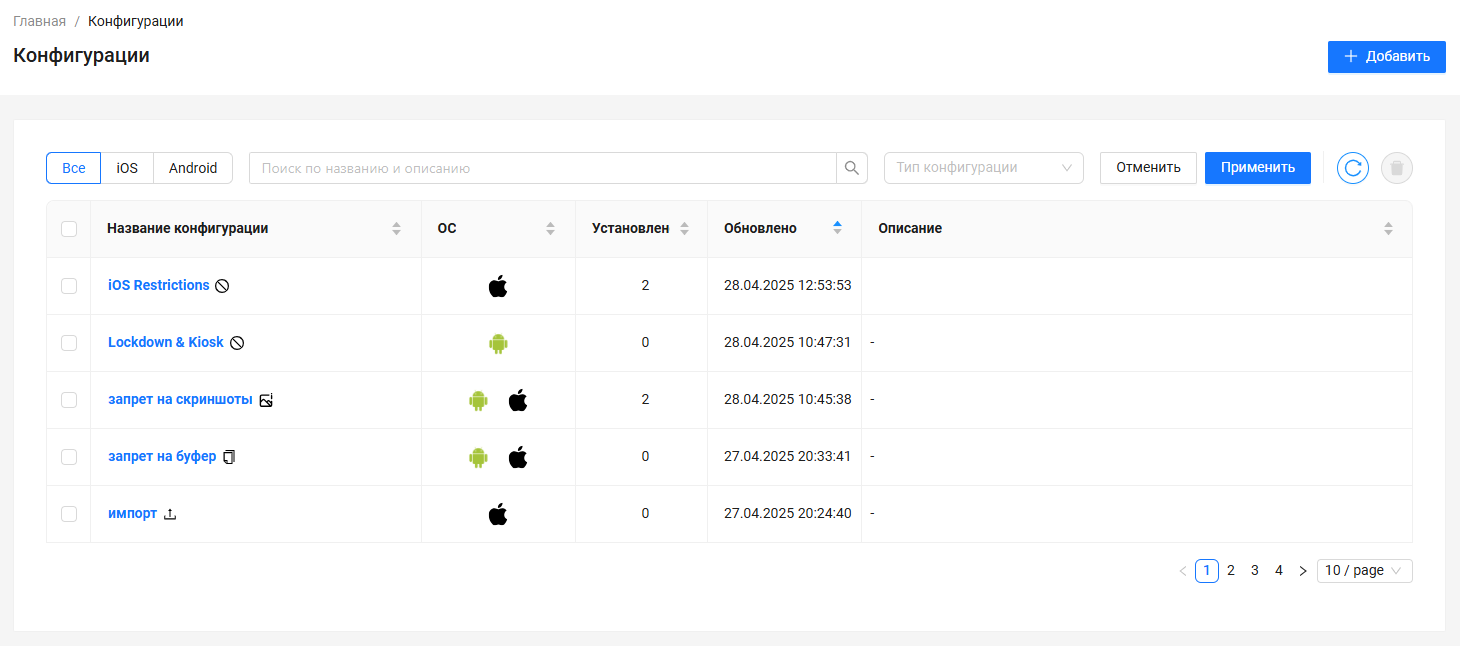This screenshot has width=1460, height=646.
Task: Switch to the Android filter tab
Action: click(x=193, y=168)
